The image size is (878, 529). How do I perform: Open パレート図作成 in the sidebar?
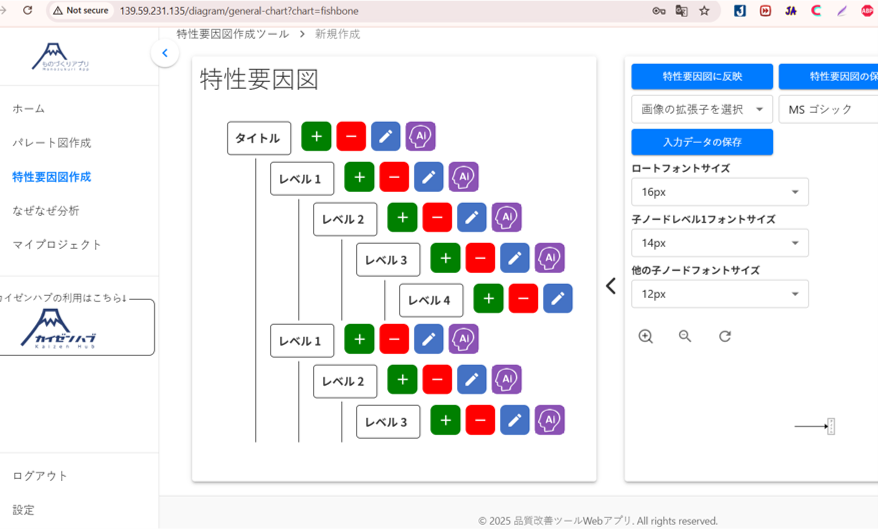(x=51, y=143)
